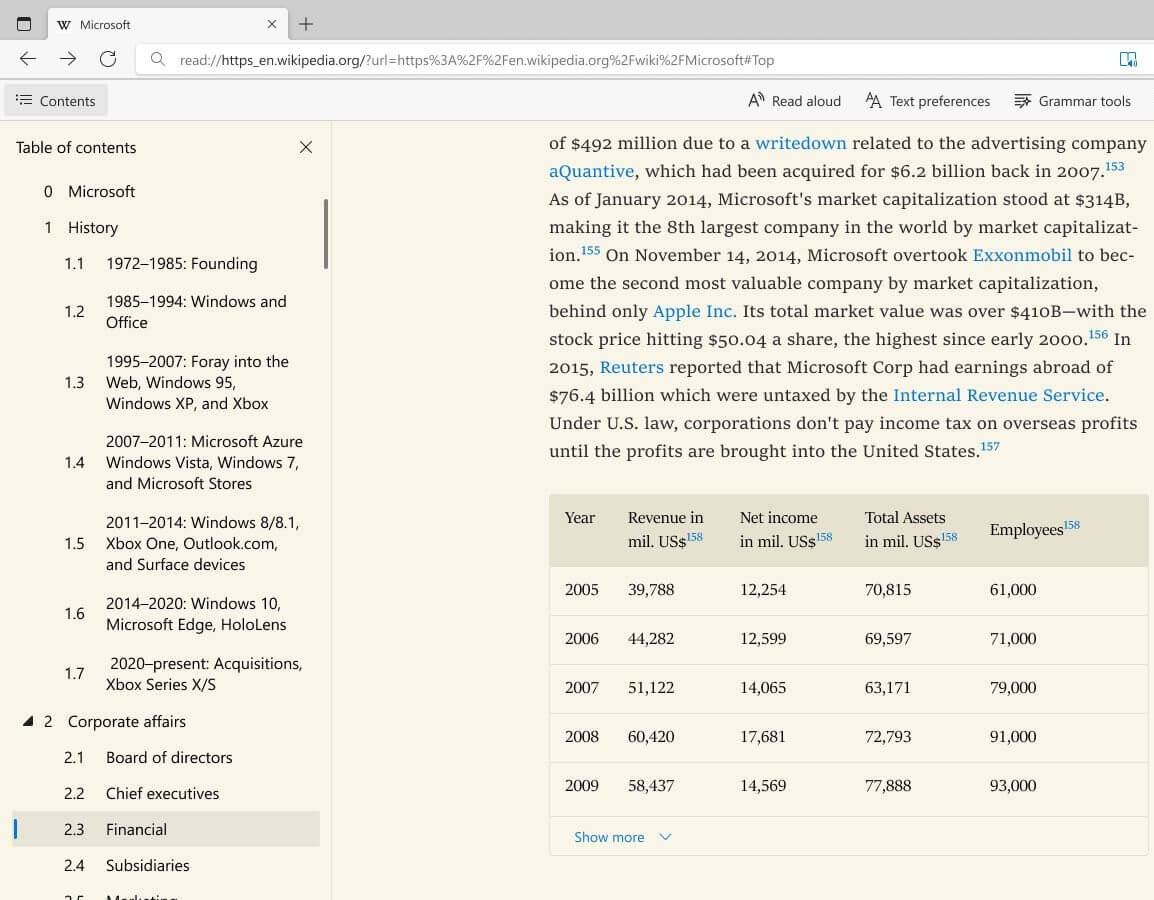The width and height of the screenshot is (1154, 900).
Task: Select net income value 12,599
Action: click(762, 639)
